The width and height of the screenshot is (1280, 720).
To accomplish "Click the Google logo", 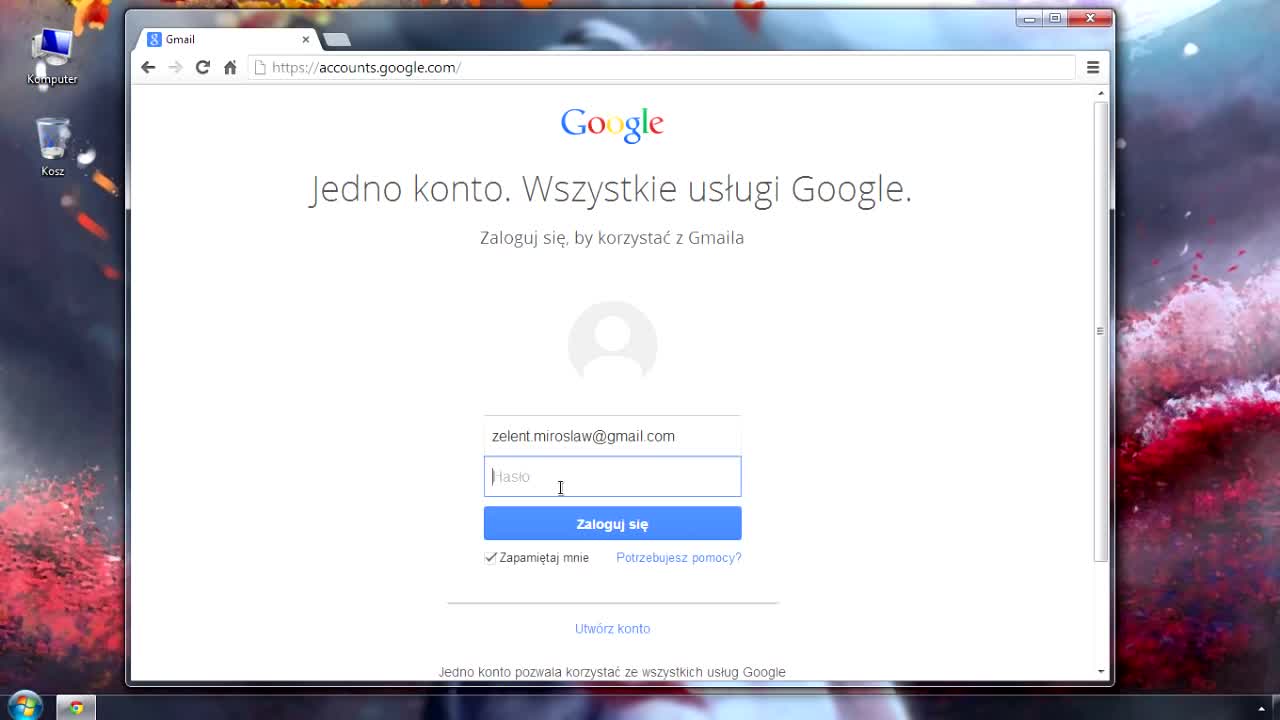I will (x=612, y=125).
